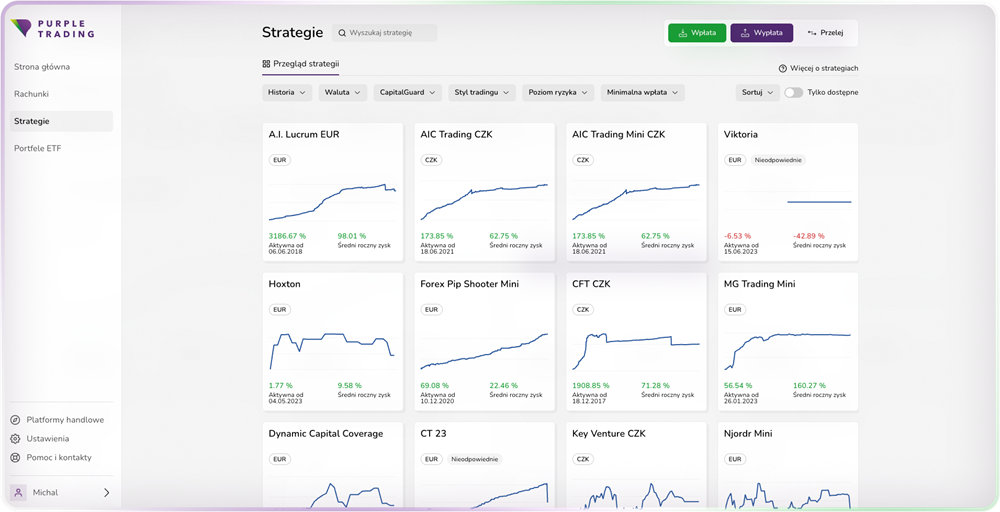The image size is (1000, 512).
Task: Click the Wyszukaj strategię search field
Action: 385,33
